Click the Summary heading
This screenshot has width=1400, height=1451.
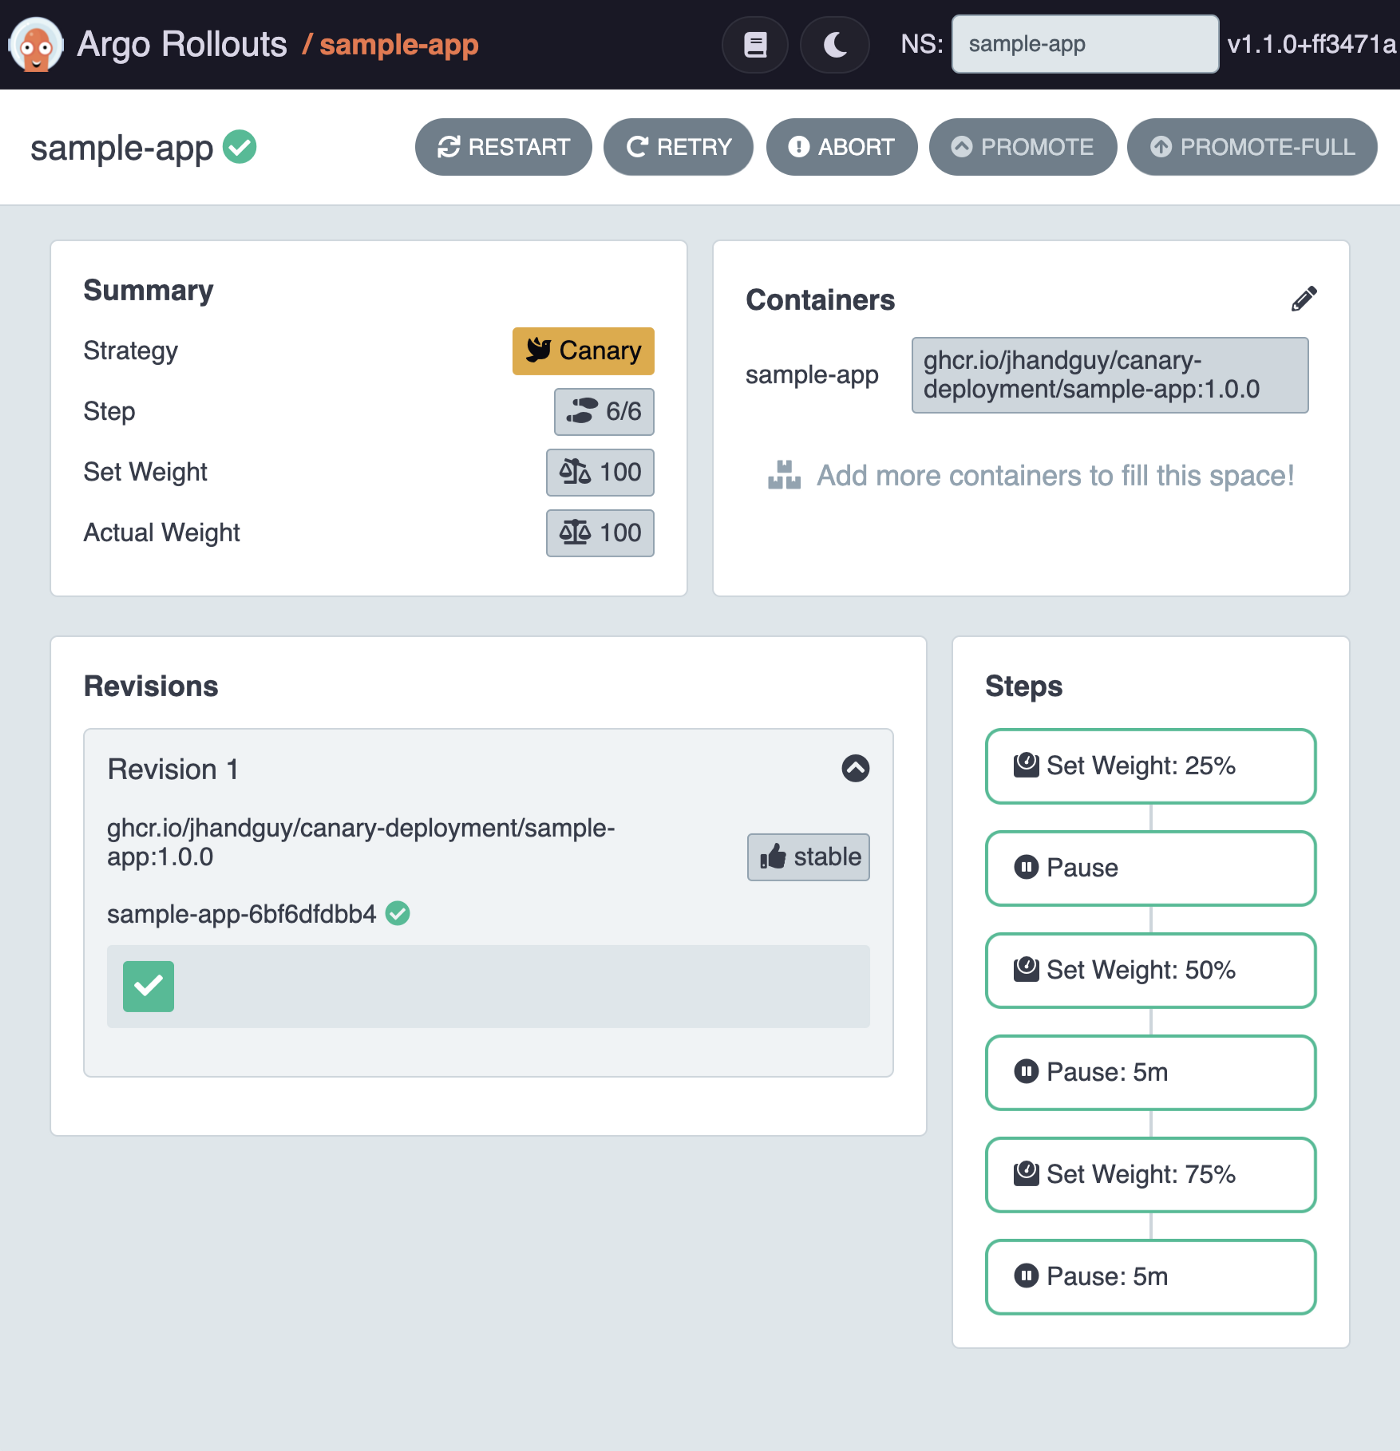(148, 290)
